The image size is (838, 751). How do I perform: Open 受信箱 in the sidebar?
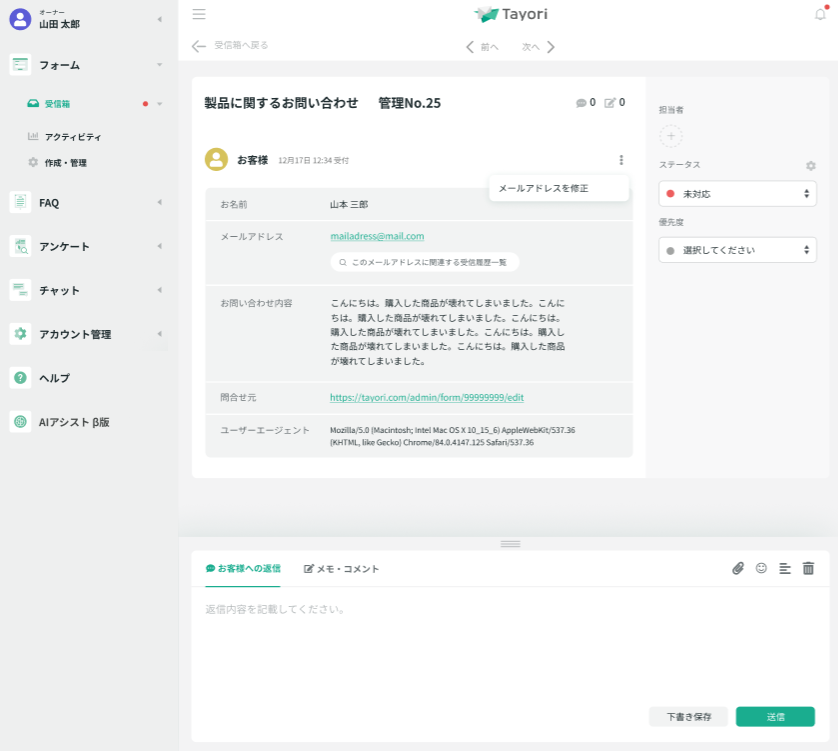(x=57, y=104)
